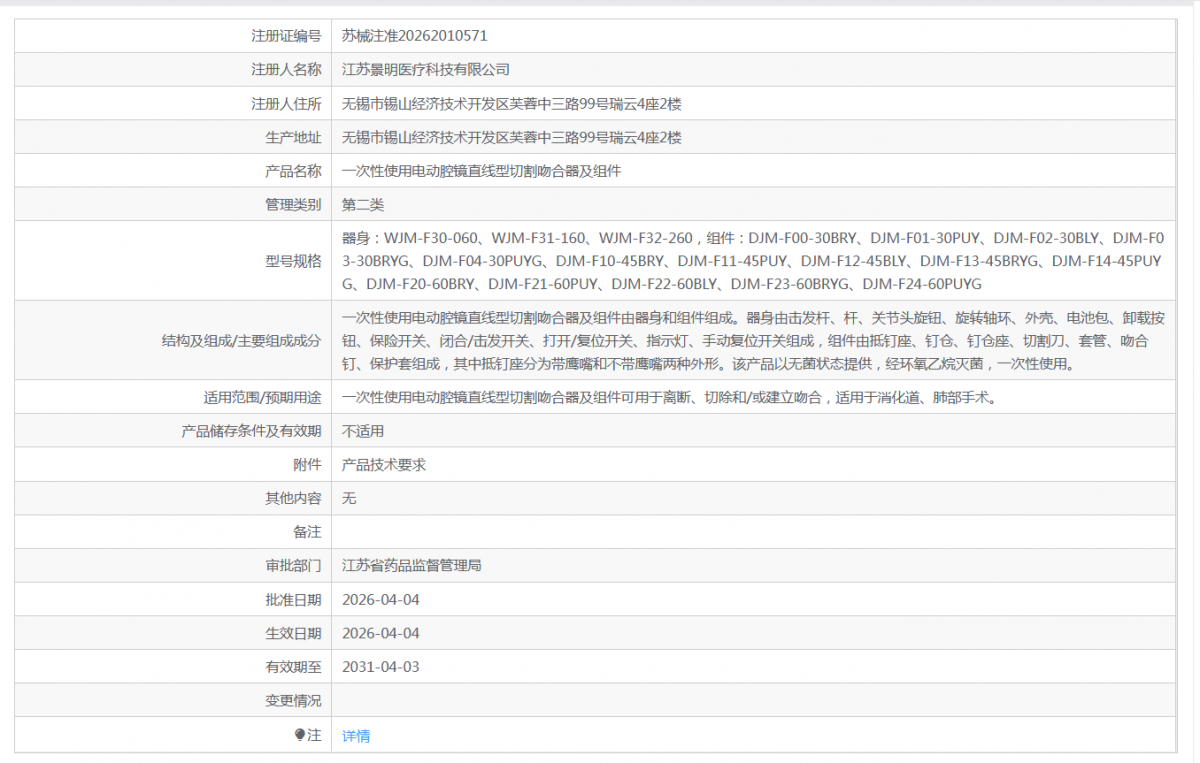Click the 结构及组成/主要组成成分 label
Screen dimensions: 1200x763
241,341
